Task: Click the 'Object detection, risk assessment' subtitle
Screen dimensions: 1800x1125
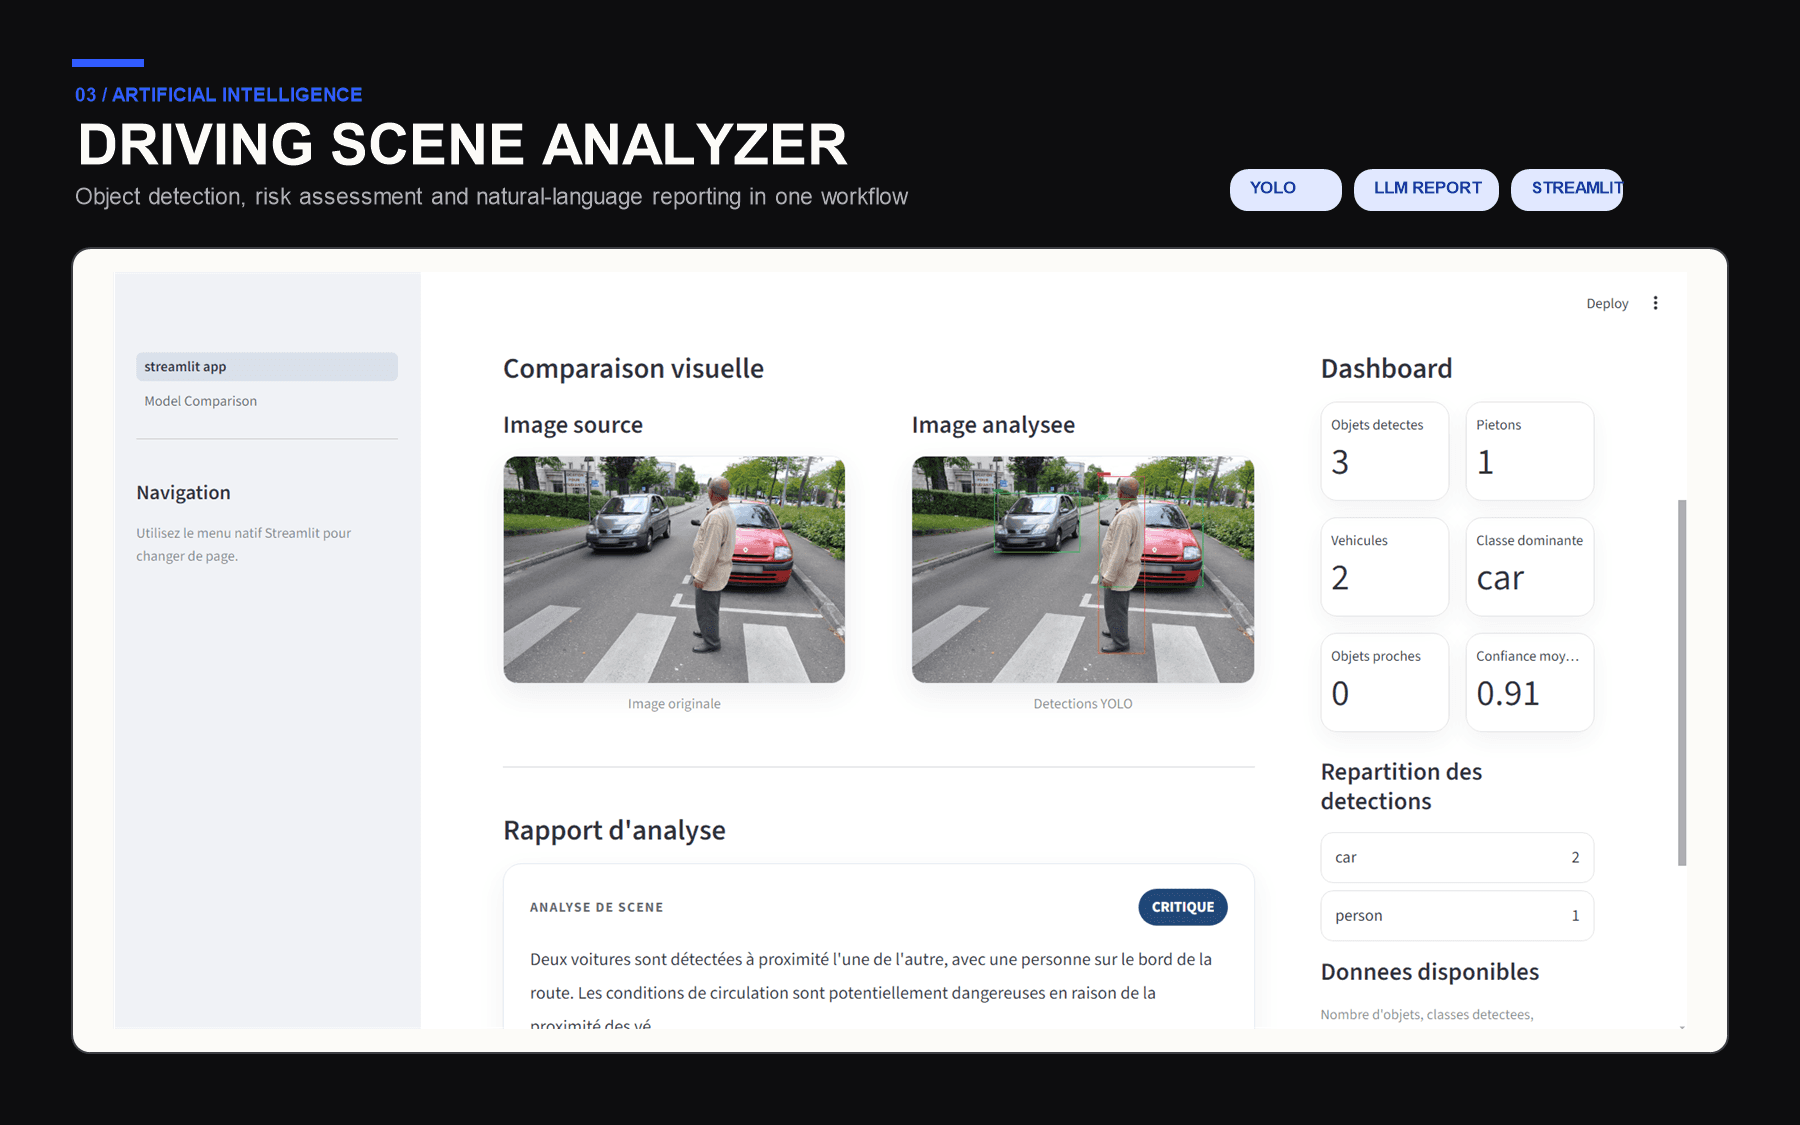Action: pyautogui.click(x=491, y=197)
